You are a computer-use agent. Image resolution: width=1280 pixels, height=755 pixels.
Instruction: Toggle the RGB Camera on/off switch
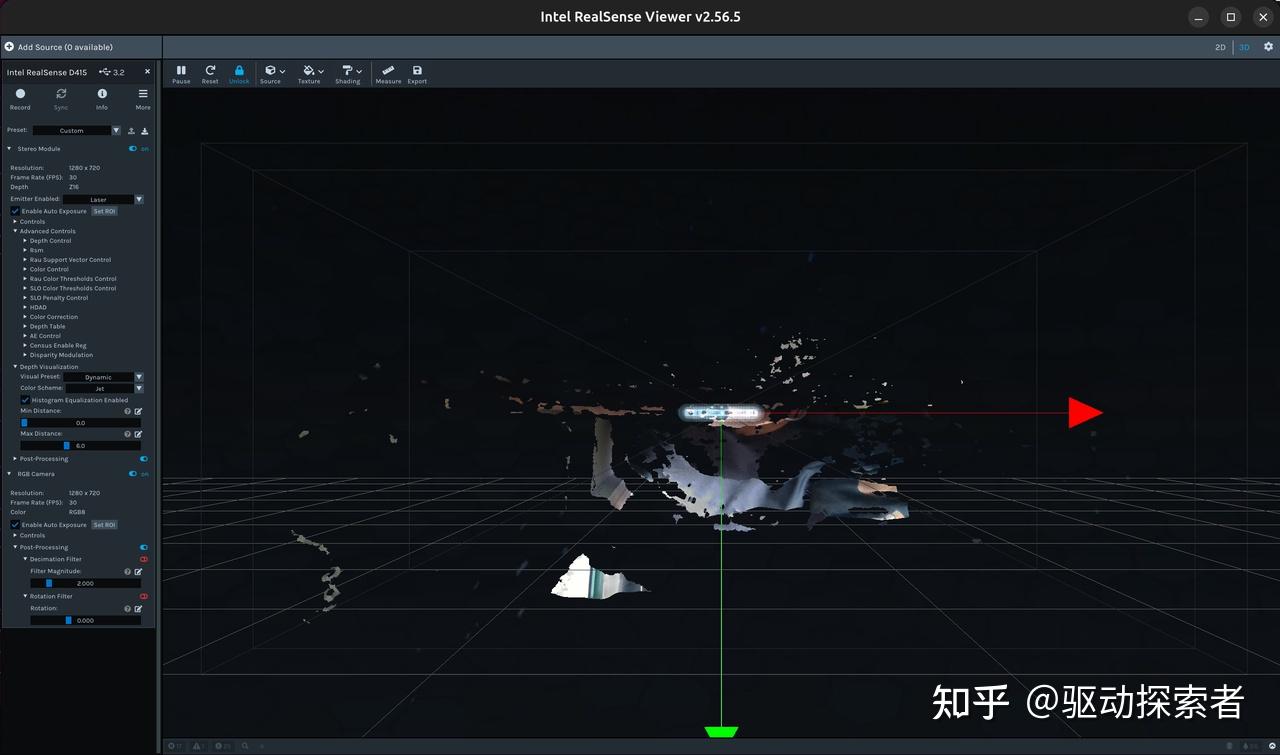tap(133, 474)
